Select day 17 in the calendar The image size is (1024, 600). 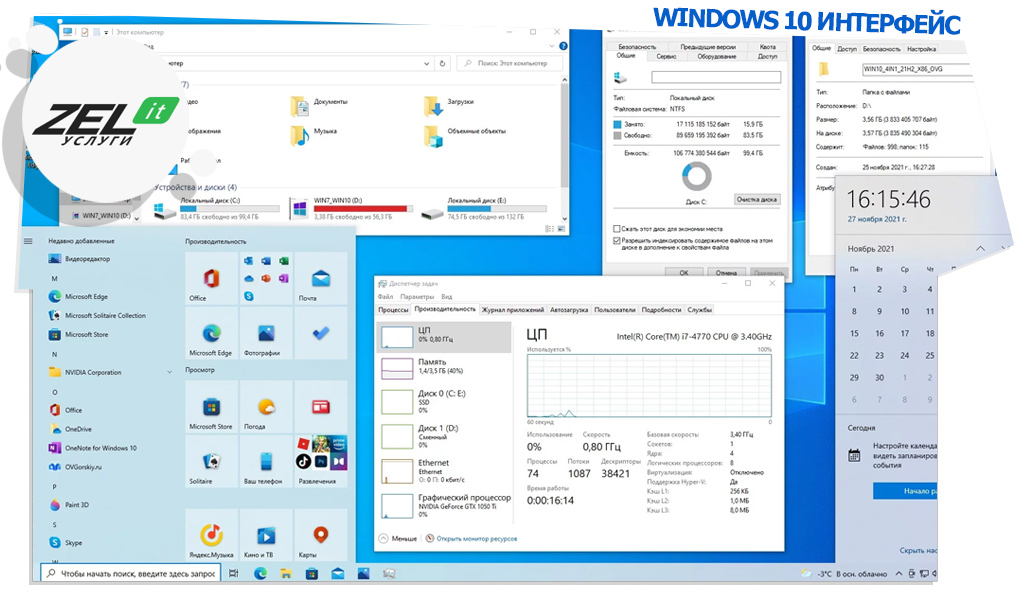coord(904,334)
